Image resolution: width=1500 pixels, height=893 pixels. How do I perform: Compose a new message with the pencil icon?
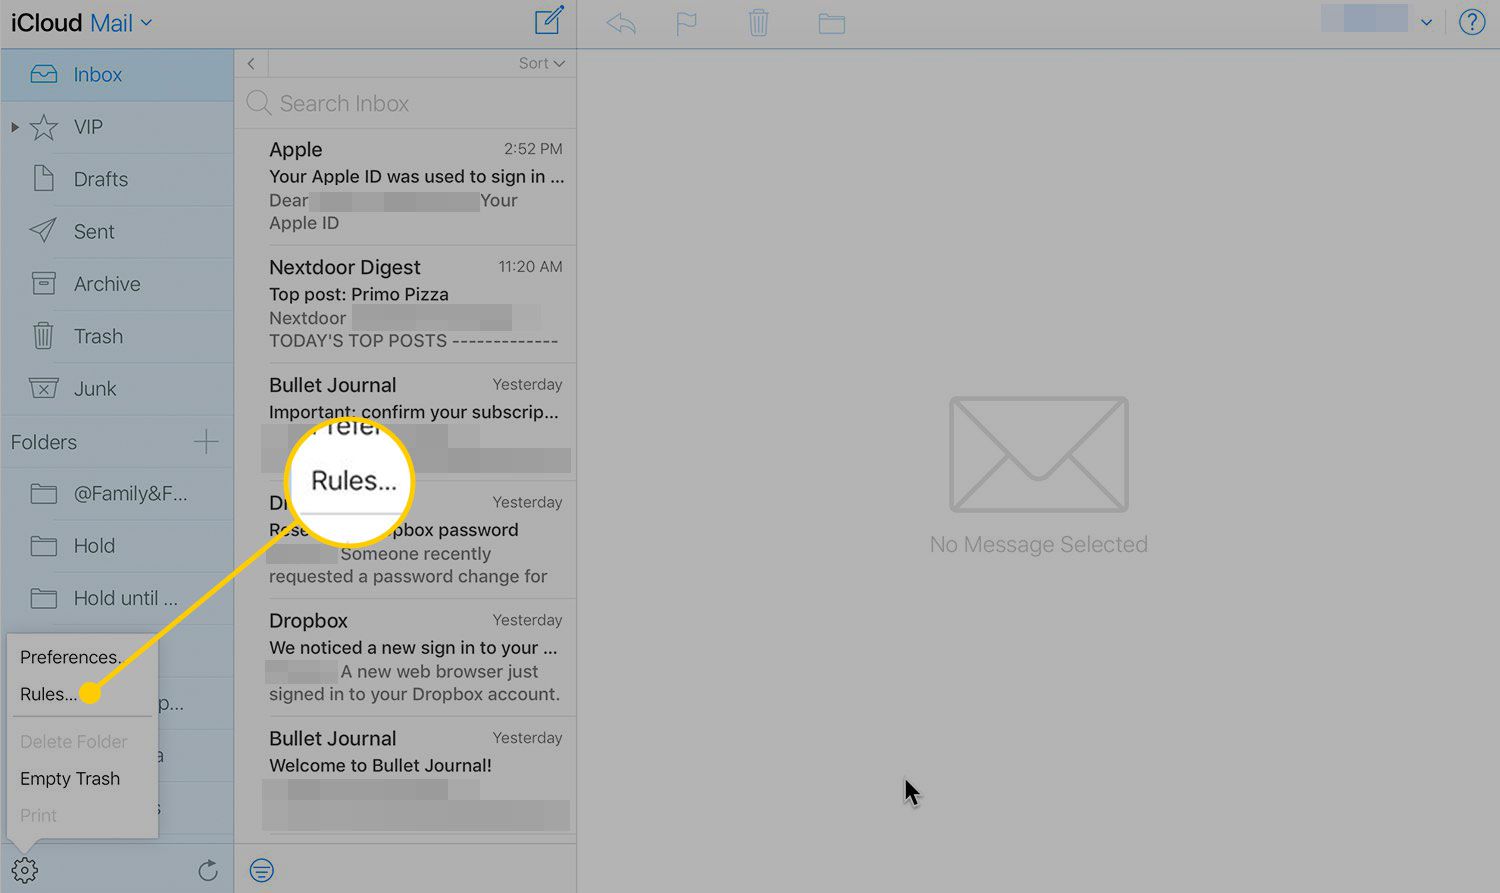[x=549, y=21]
